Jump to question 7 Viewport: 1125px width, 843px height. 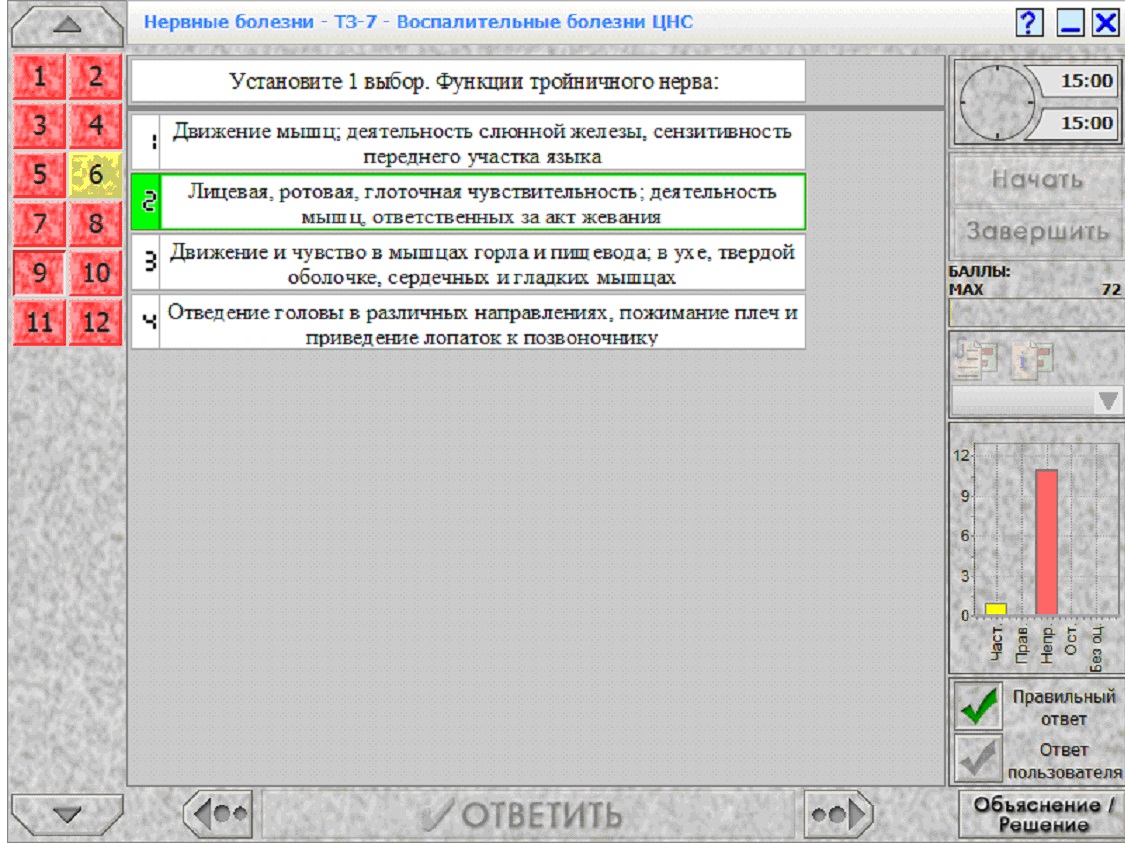coord(39,223)
